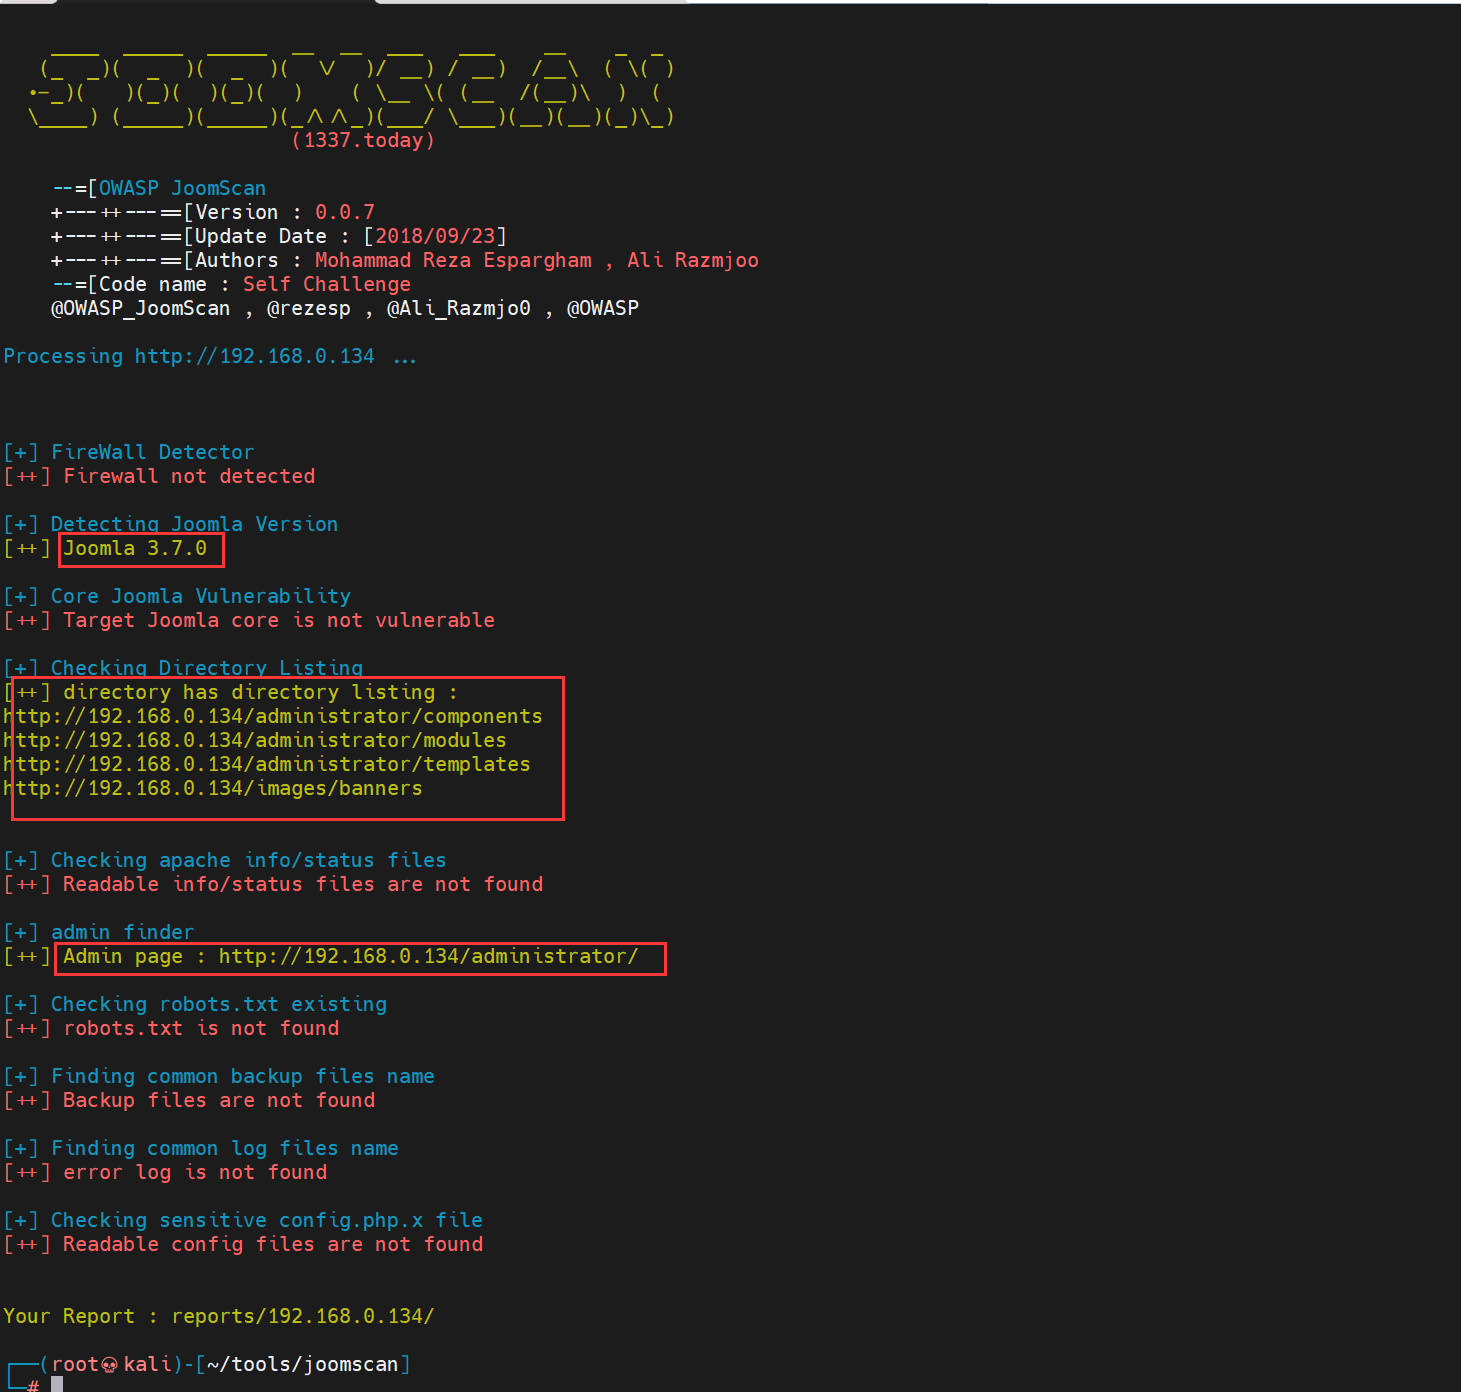
Task: Click the skull icon in the prompt
Action: [110, 1365]
